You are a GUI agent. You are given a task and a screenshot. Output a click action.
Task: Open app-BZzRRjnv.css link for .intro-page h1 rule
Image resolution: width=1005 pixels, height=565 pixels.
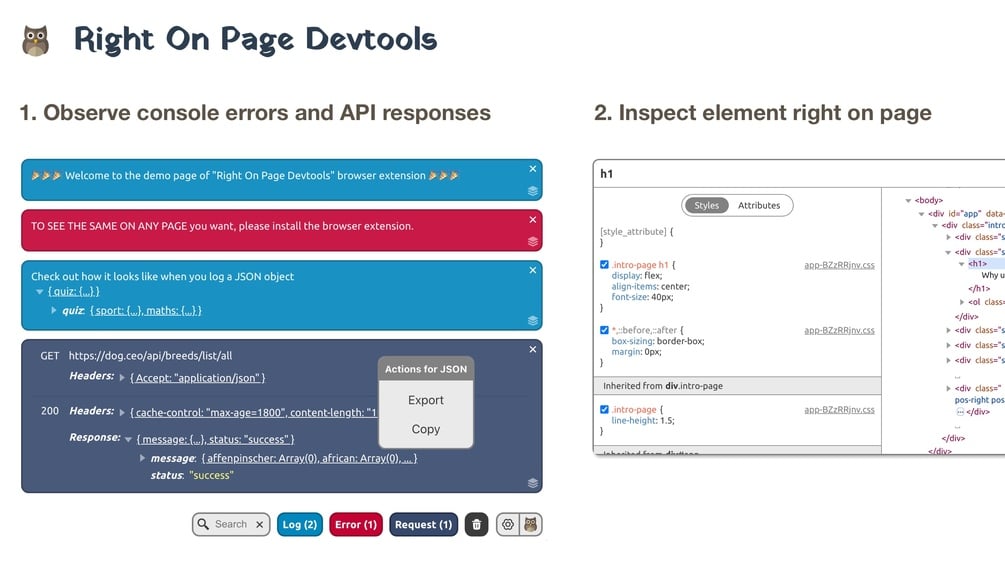[x=839, y=265]
